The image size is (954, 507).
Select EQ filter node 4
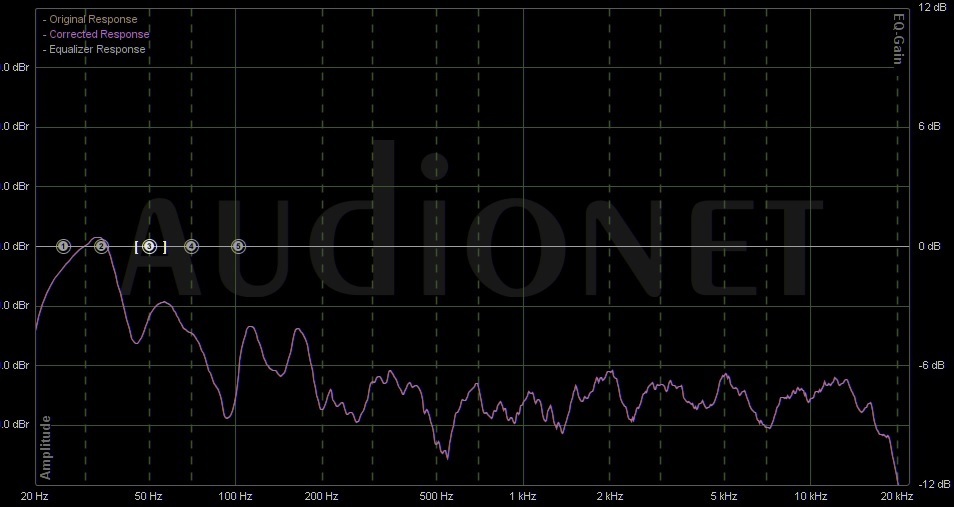click(x=191, y=247)
